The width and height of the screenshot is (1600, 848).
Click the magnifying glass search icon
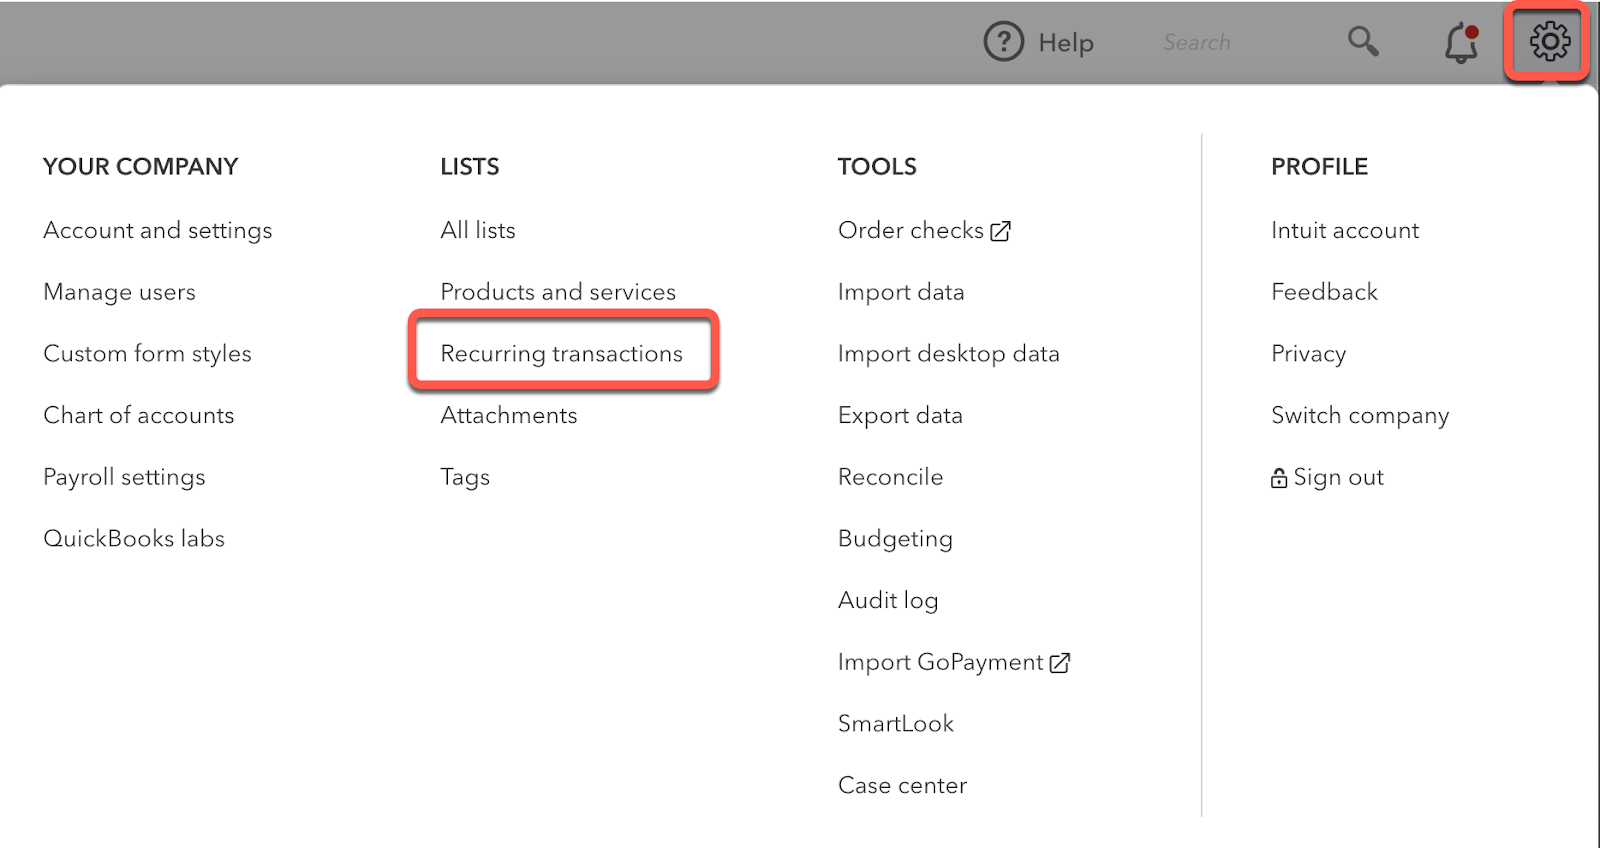click(1362, 42)
